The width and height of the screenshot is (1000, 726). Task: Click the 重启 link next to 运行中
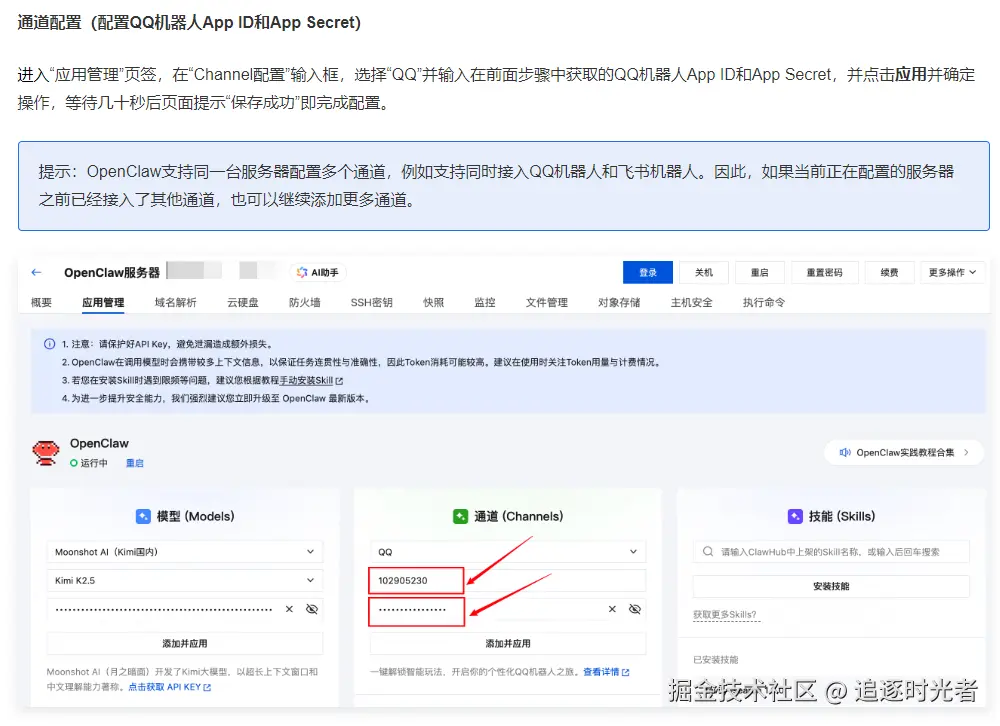[x=135, y=463]
